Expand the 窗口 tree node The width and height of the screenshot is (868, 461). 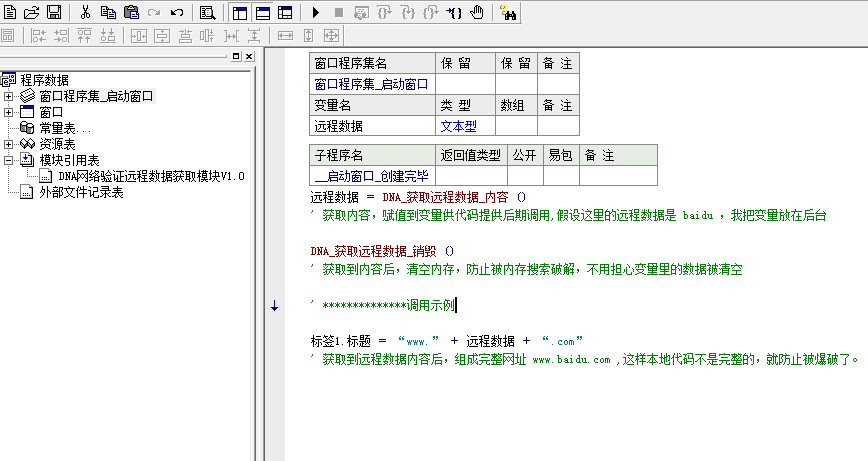coord(8,112)
